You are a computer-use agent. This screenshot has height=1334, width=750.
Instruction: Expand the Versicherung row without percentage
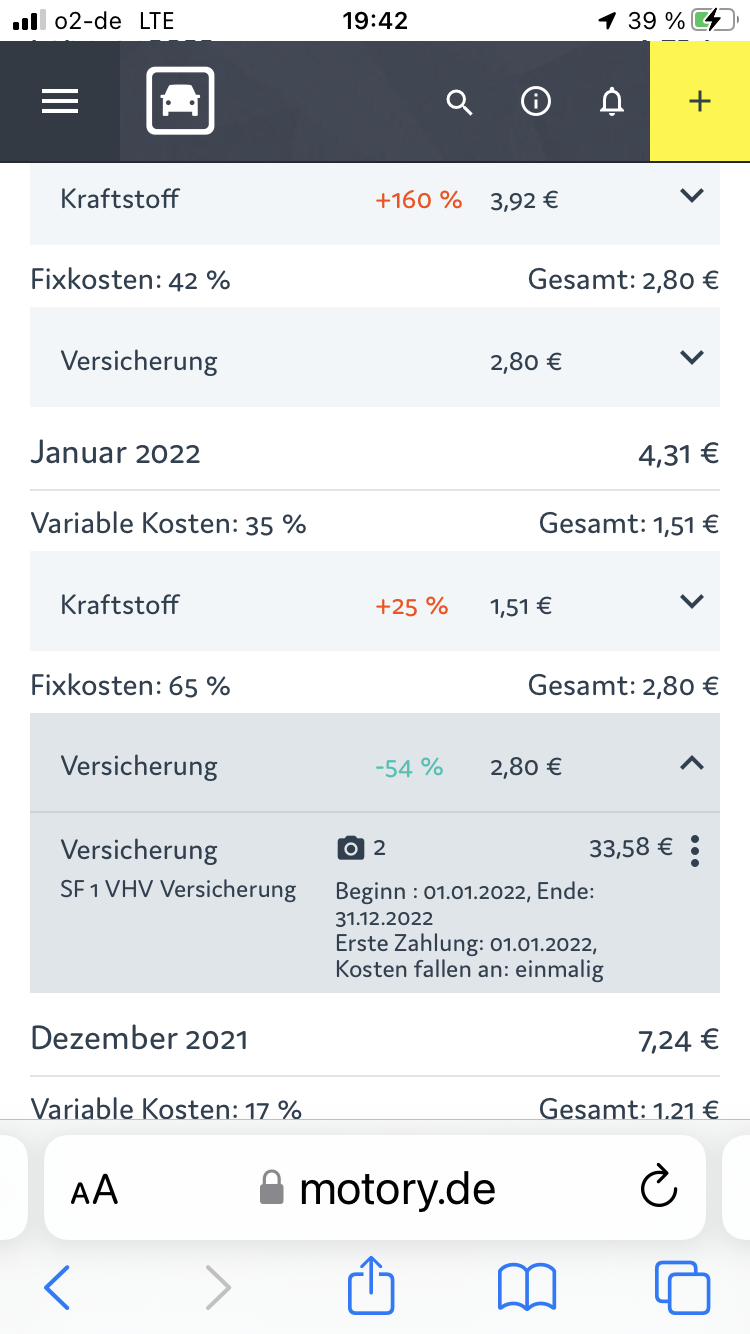(692, 358)
